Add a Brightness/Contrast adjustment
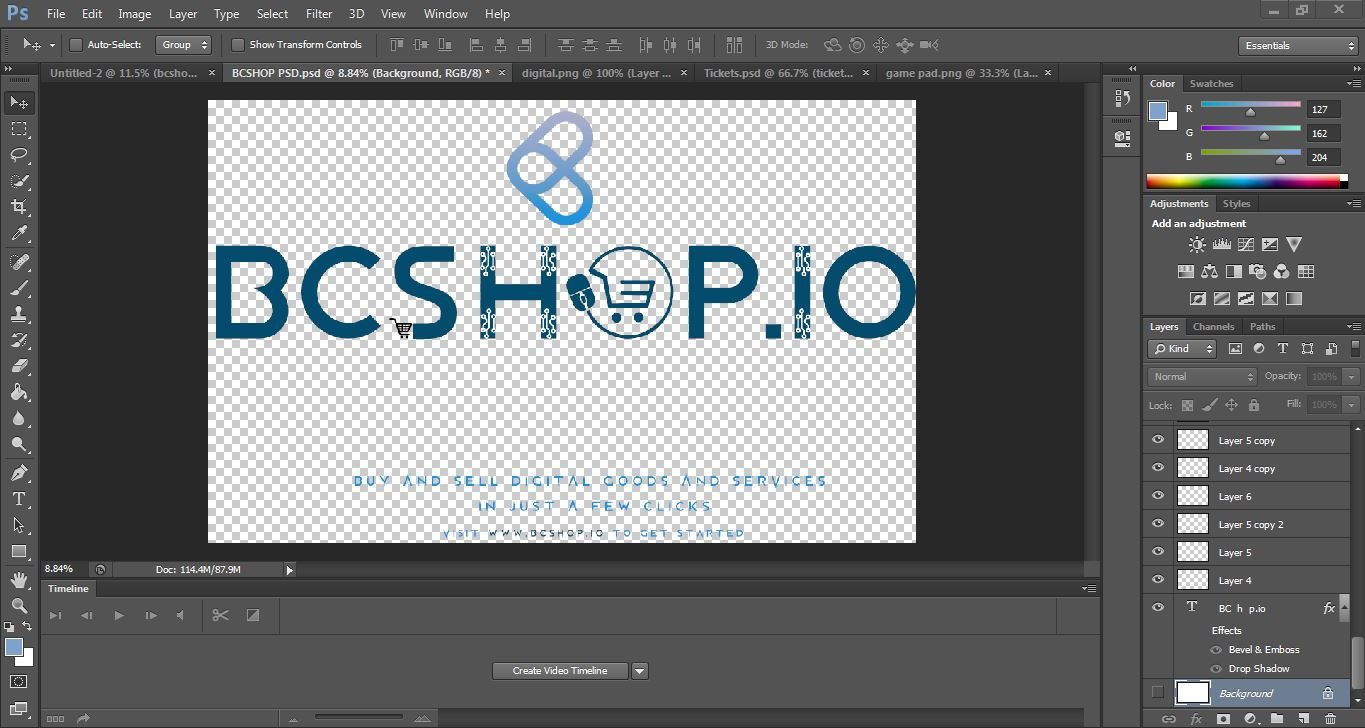Screen dimensions: 1365x728 1197,244
